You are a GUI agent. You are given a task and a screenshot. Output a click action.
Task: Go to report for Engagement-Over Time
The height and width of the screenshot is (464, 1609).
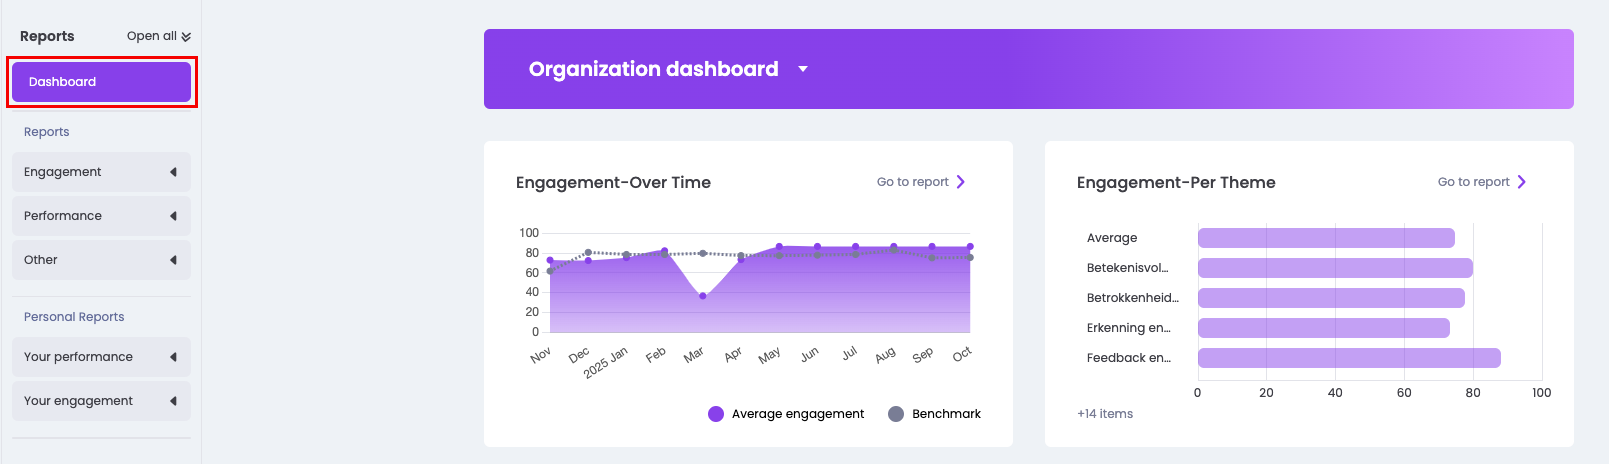coord(912,182)
